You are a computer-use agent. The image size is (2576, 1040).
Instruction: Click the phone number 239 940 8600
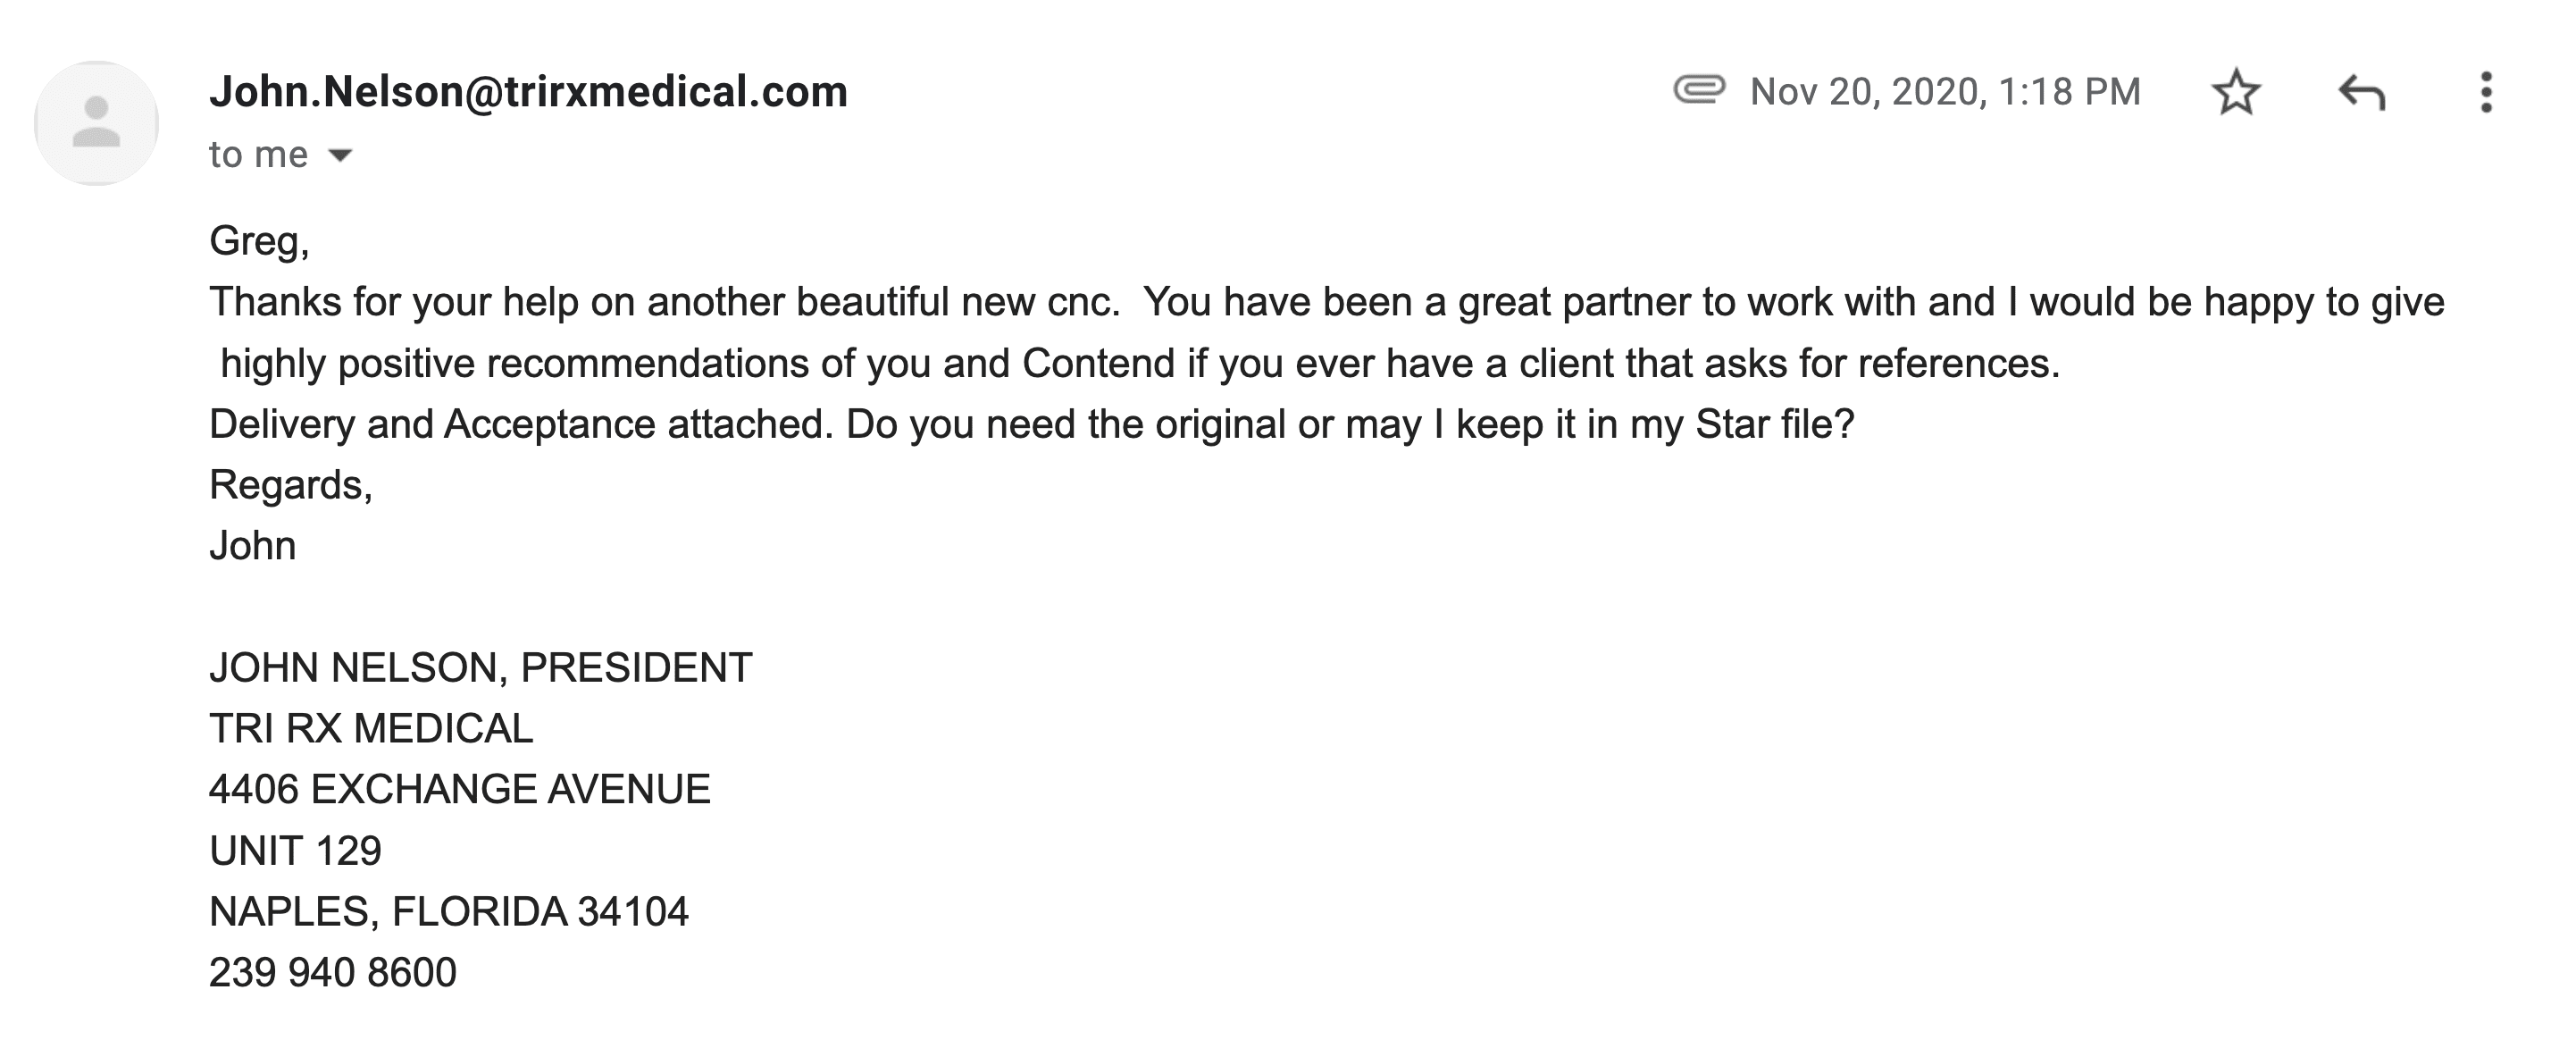click(333, 972)
